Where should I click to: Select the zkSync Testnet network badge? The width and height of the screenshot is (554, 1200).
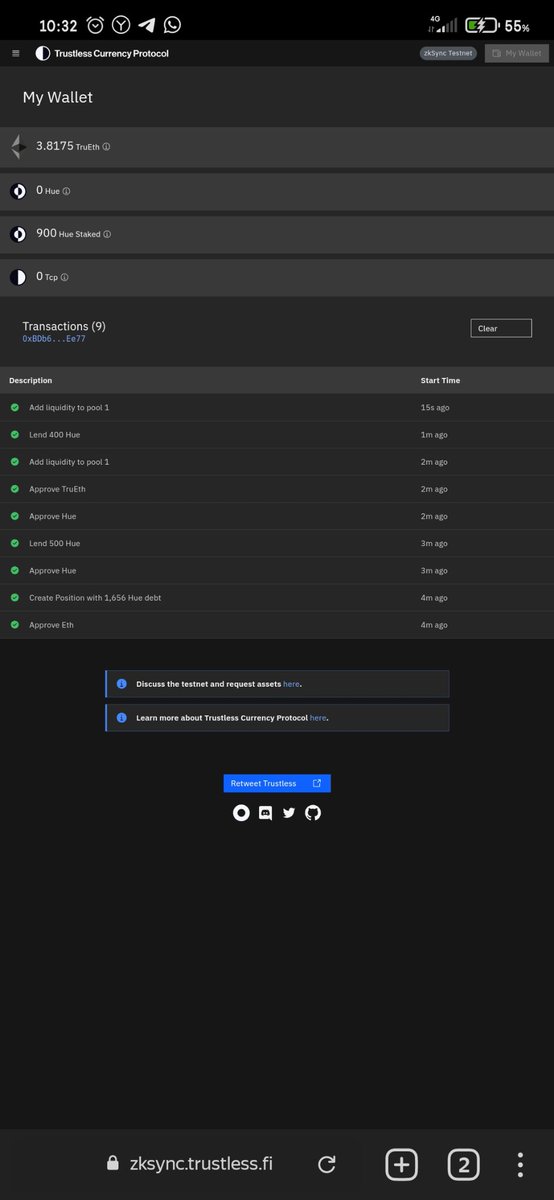pyautogui.click(x=448, y=53)
